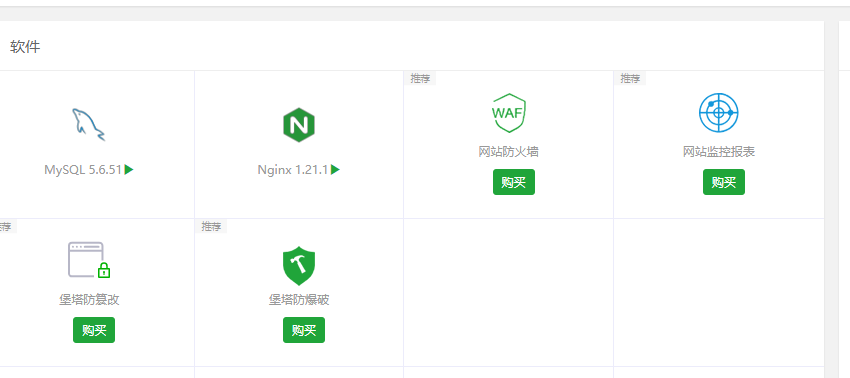Open the Nginx 1.21.1 label
Image resolution: width=850 pixels, height=378 pixels.
point(293,170)
